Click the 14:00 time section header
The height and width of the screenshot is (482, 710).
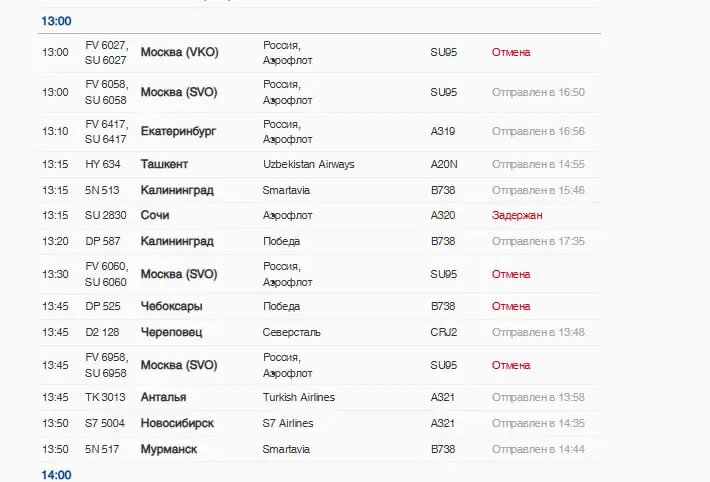(x=56, y=474)
